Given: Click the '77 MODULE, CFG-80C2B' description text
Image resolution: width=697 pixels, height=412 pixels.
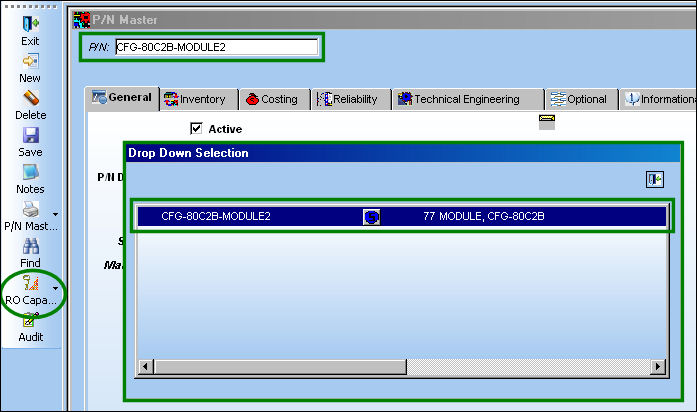Looking at the screenshot, I should pos(484,216).
